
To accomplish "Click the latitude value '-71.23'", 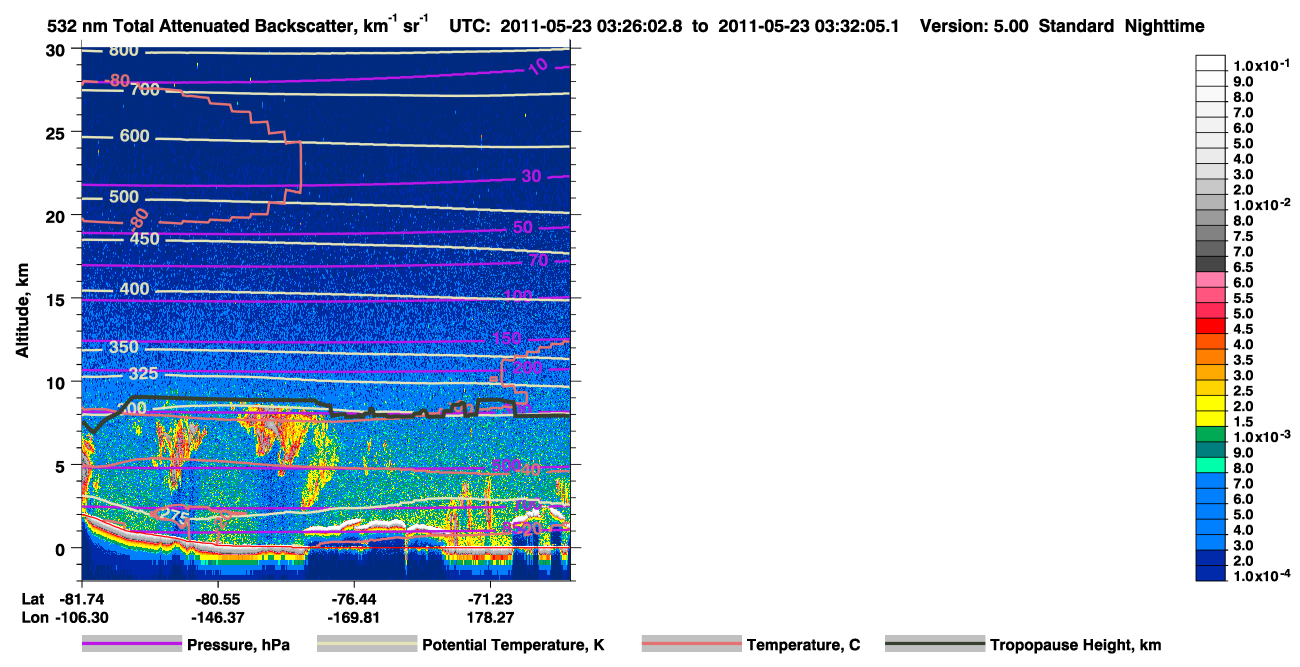I will click(491, 599).
